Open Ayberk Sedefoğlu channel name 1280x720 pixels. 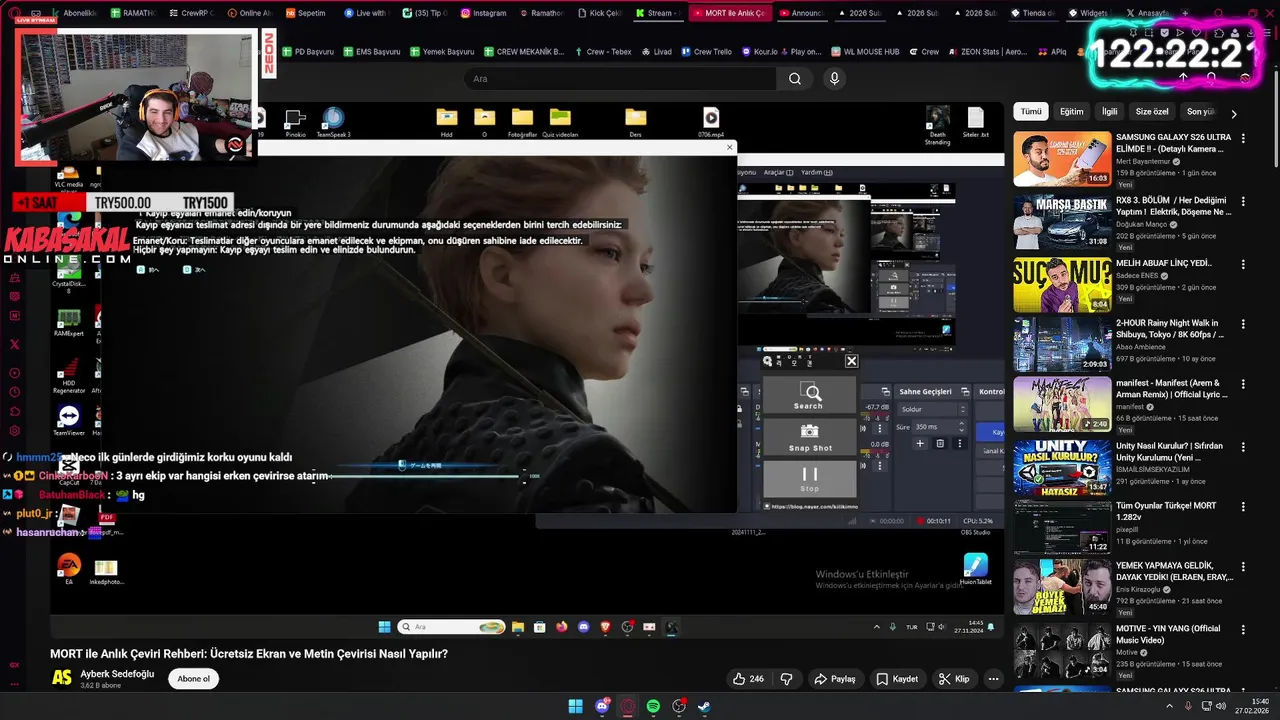(117, 674)
